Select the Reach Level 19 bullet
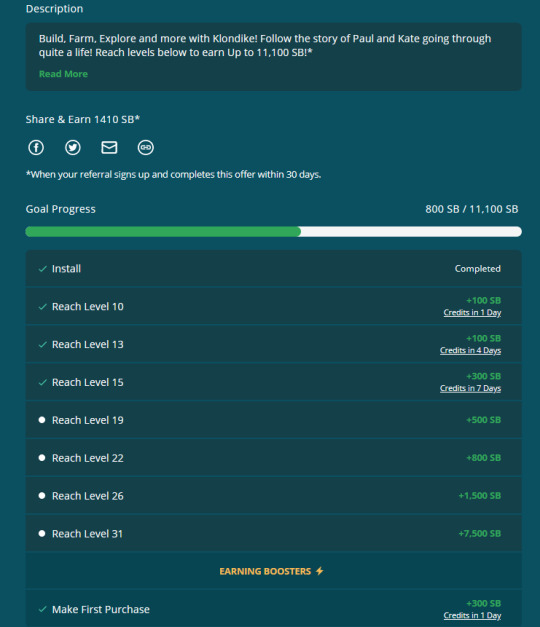 pos(42,420)
